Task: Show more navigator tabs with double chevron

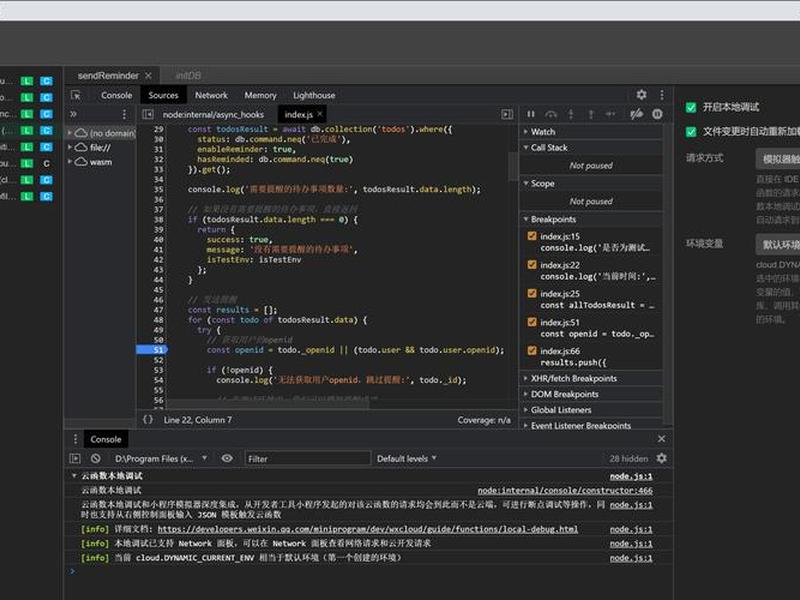Action: coord(73,114)
